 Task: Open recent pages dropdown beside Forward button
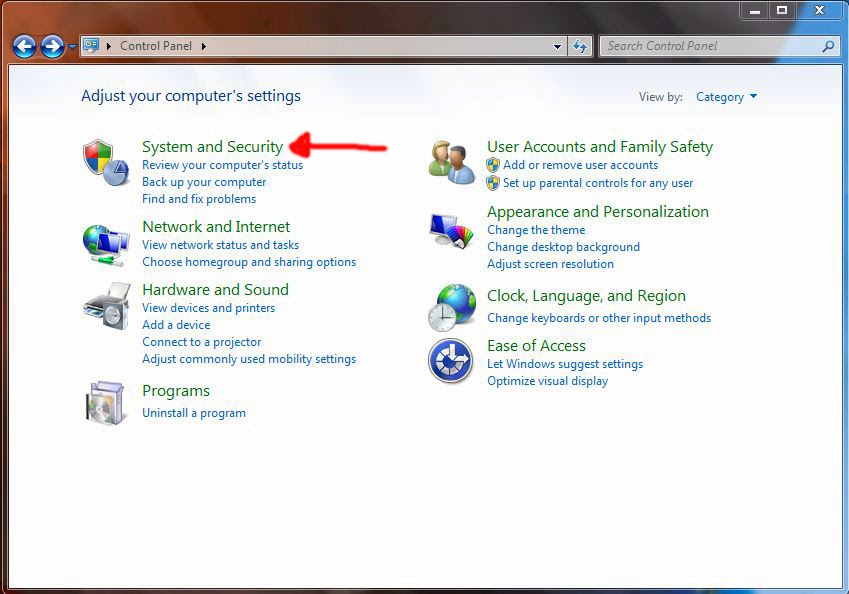pos(72,47)
